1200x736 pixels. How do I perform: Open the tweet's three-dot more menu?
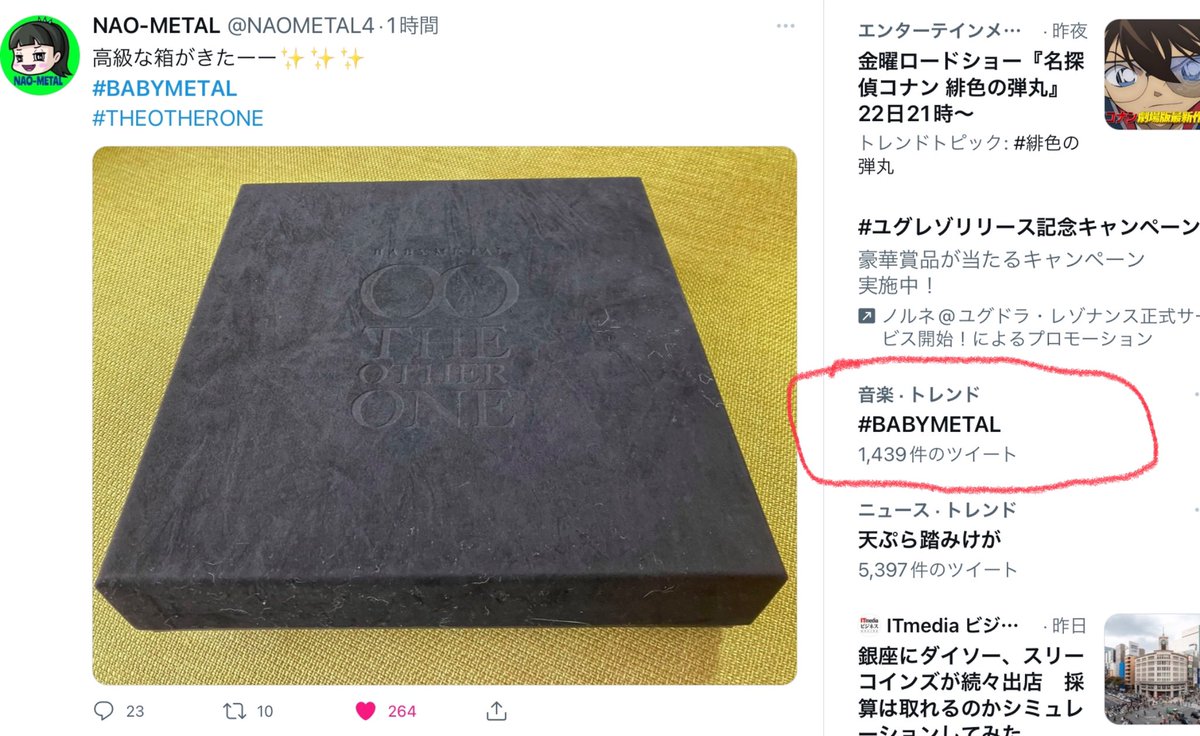pos(787,27)
